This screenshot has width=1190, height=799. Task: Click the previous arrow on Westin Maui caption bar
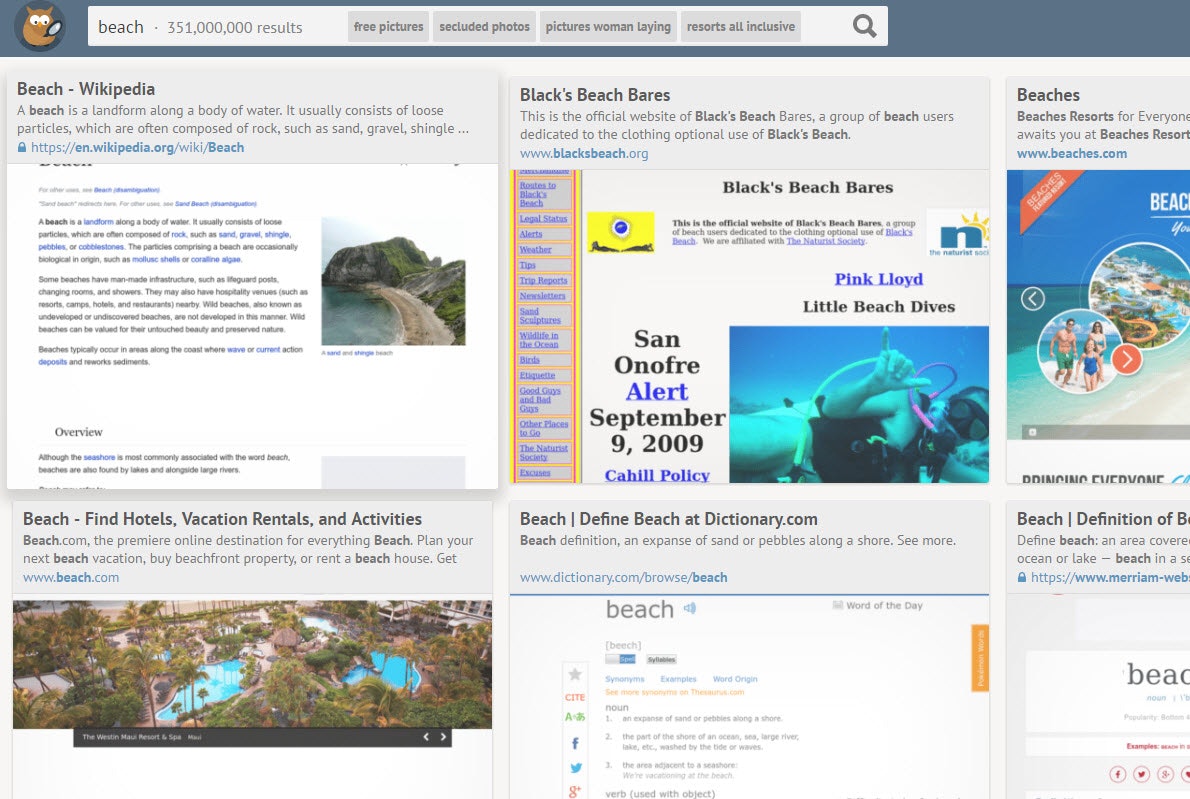click(426, 737)
